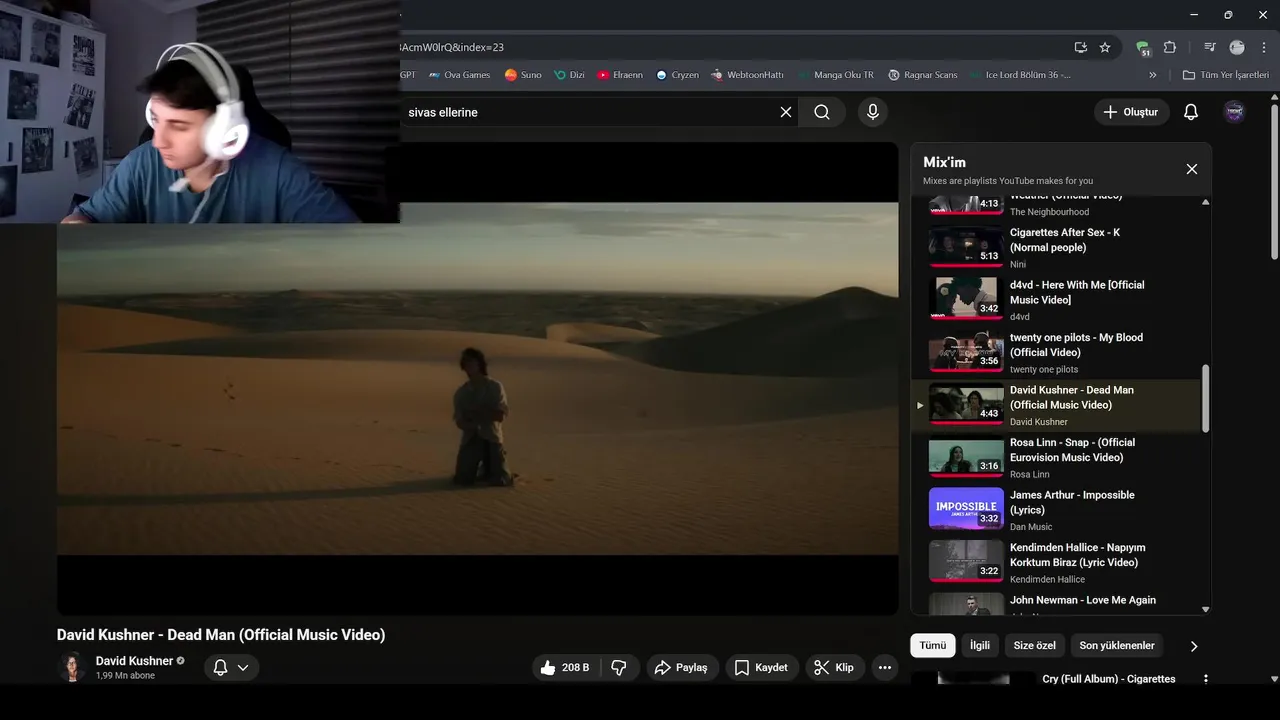Screen dimensions: 1280x720
Task: Start voice search with microphone icon
Action: pyautogui.click(x=873, y=112)
